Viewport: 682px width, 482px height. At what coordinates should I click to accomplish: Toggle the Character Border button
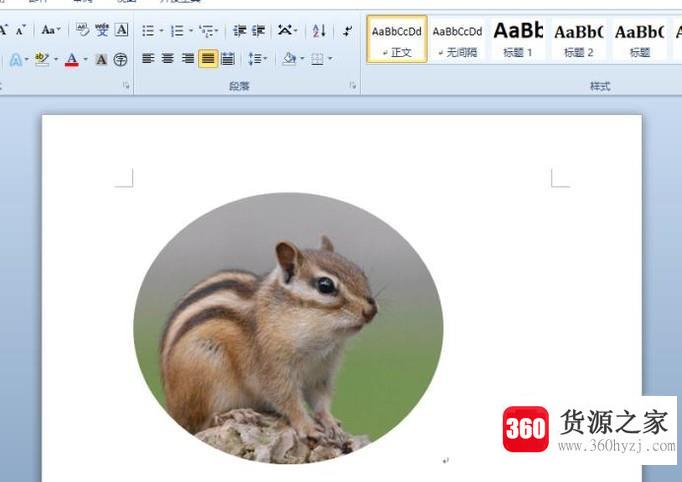pos(121,30)
